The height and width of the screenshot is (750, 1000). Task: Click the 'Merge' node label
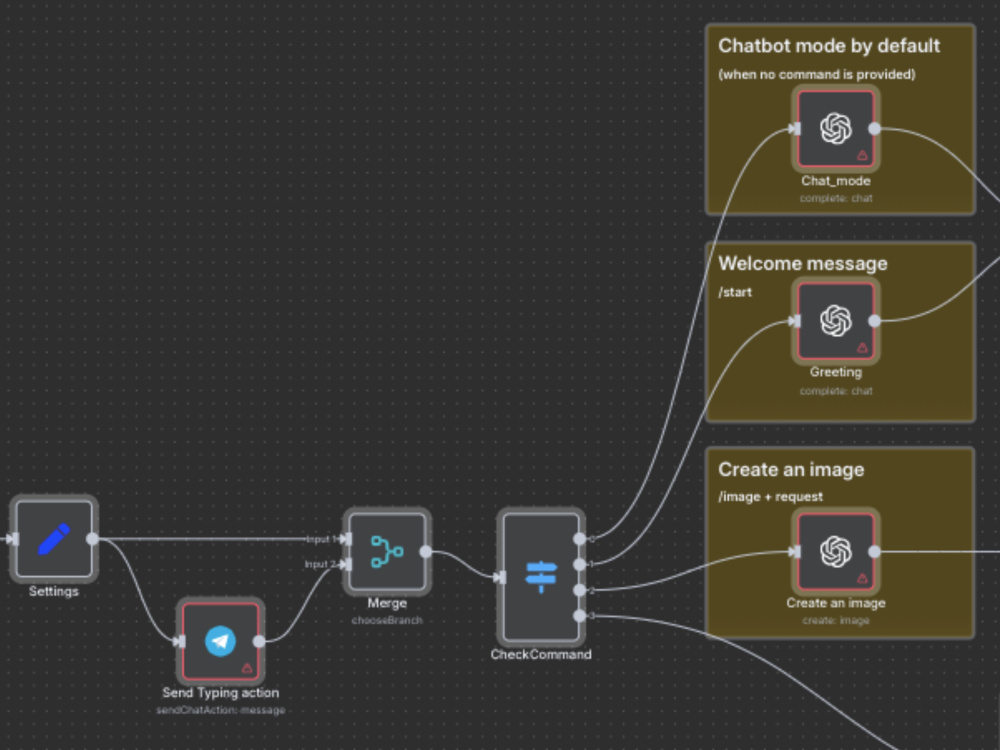pyautogui.click(x=387, y=603)
